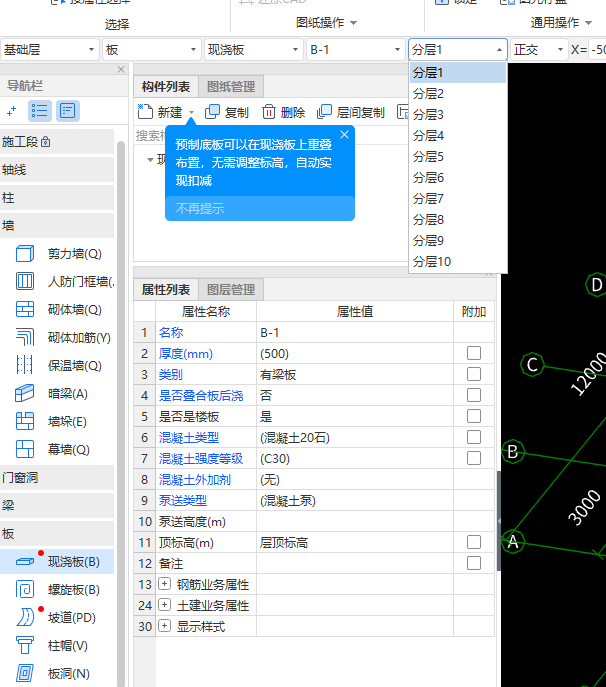Select the 墙垛(E) wall pier icon

(25, 421)
